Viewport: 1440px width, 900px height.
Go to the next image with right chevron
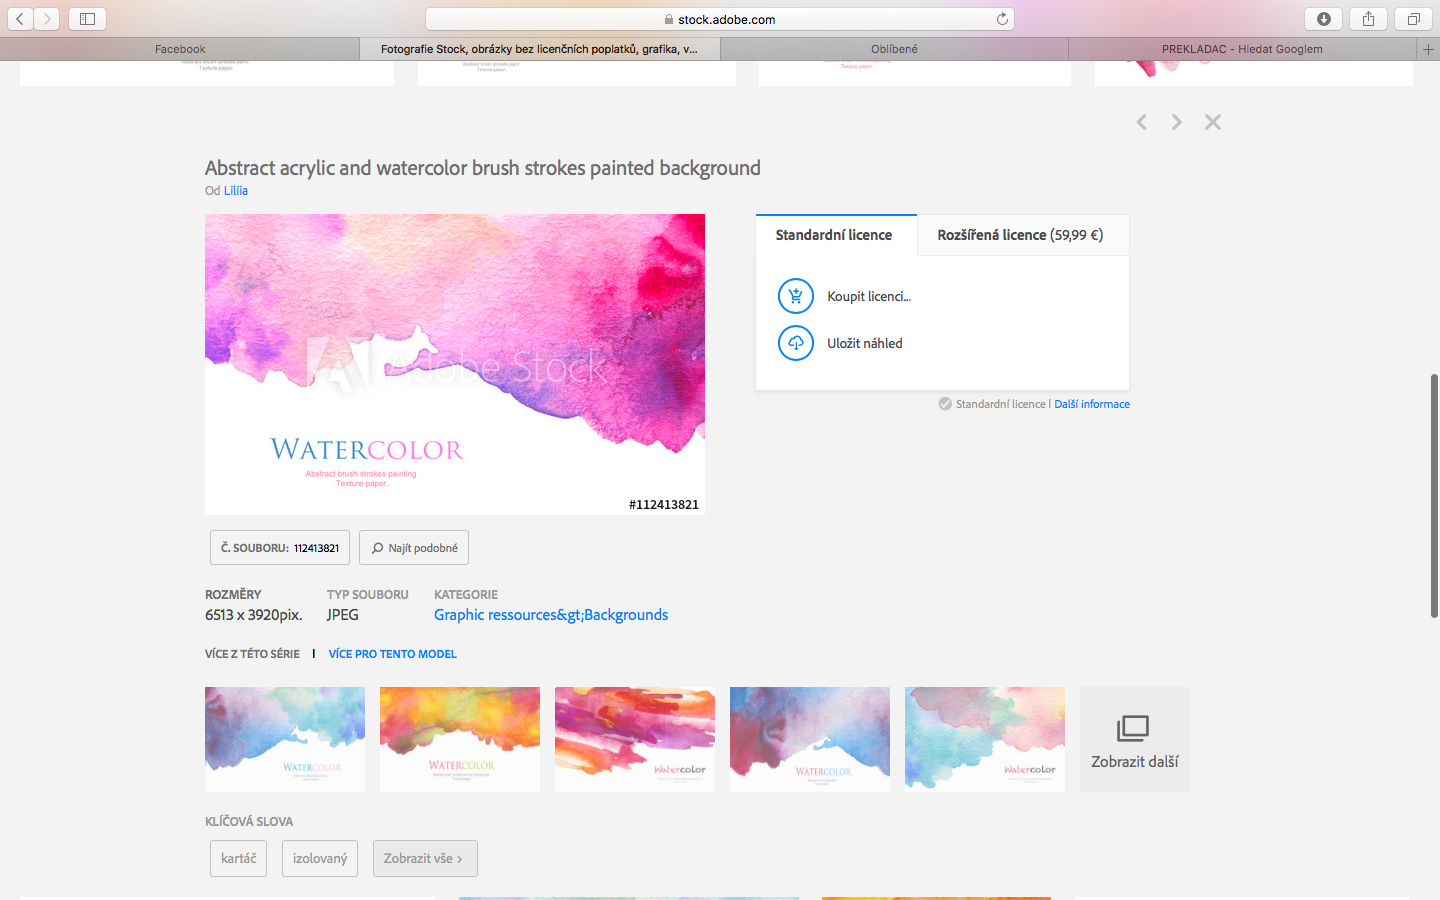(1177, 122)
